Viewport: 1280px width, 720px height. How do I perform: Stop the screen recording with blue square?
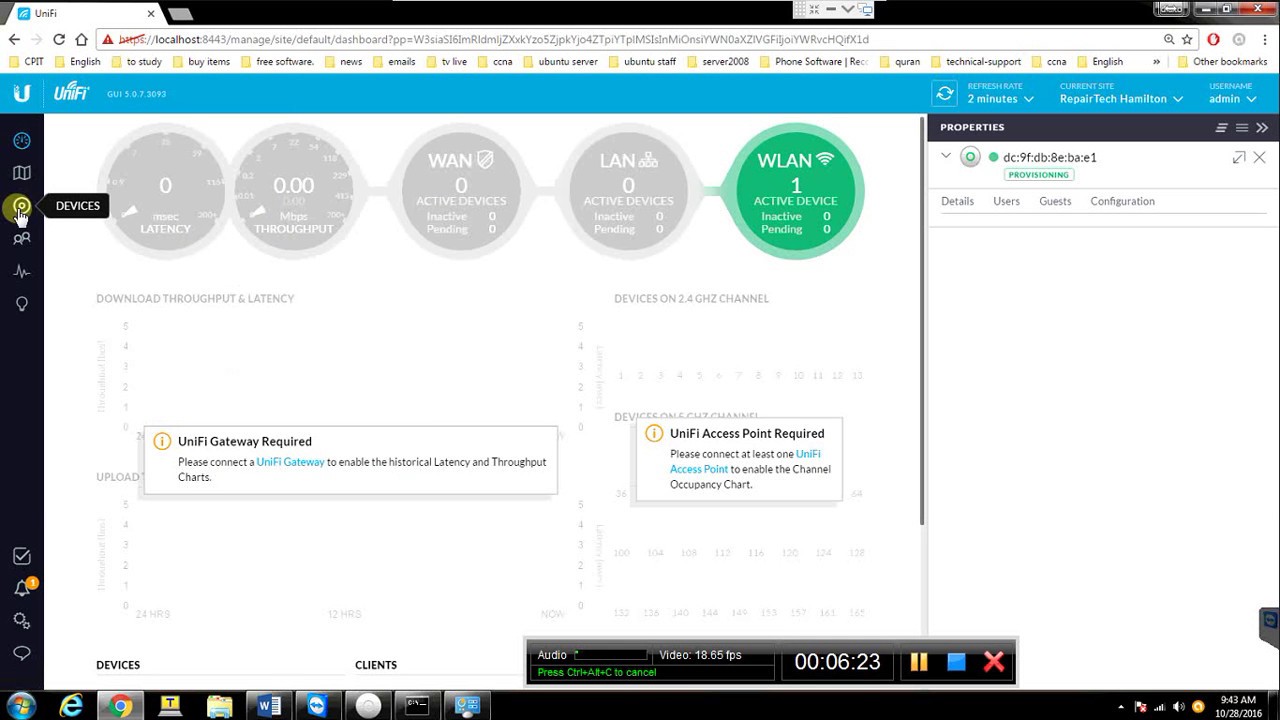956,661
